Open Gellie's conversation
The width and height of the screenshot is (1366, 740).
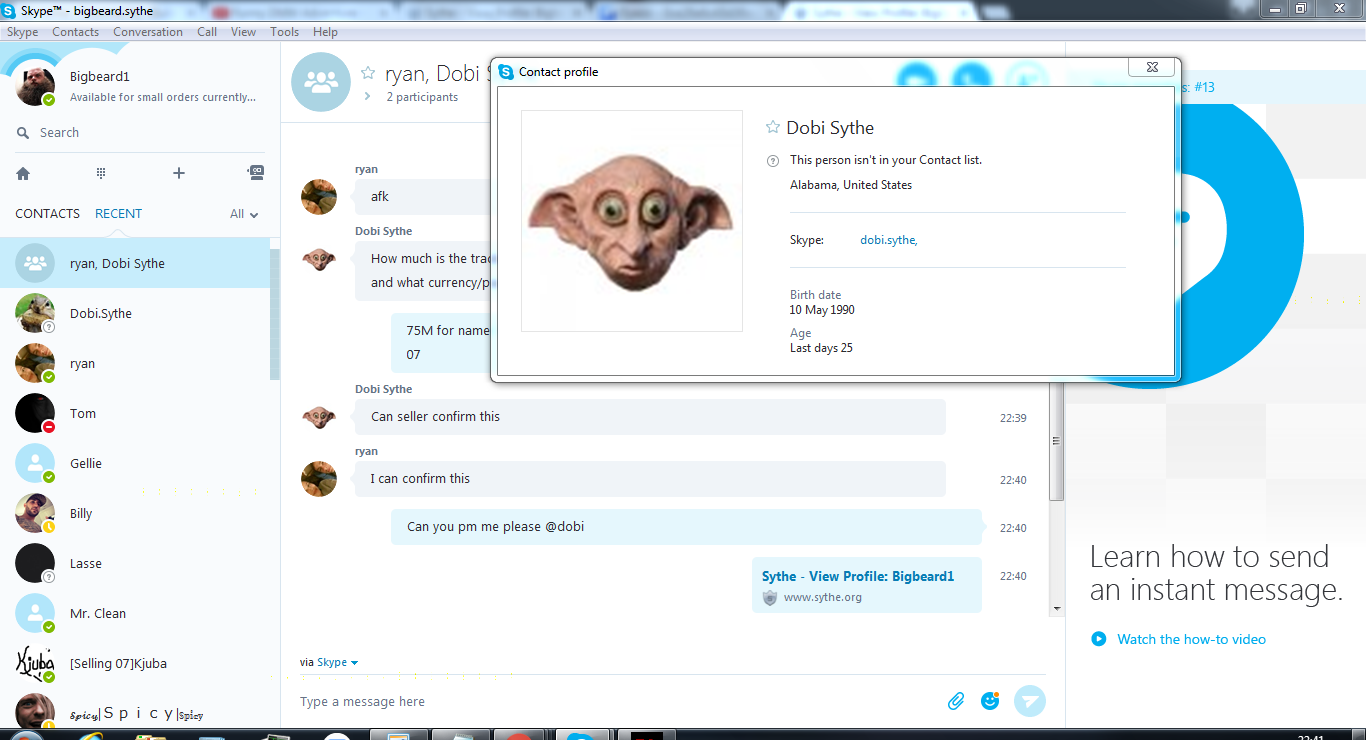pyautogui.click(x=135, y=463)
